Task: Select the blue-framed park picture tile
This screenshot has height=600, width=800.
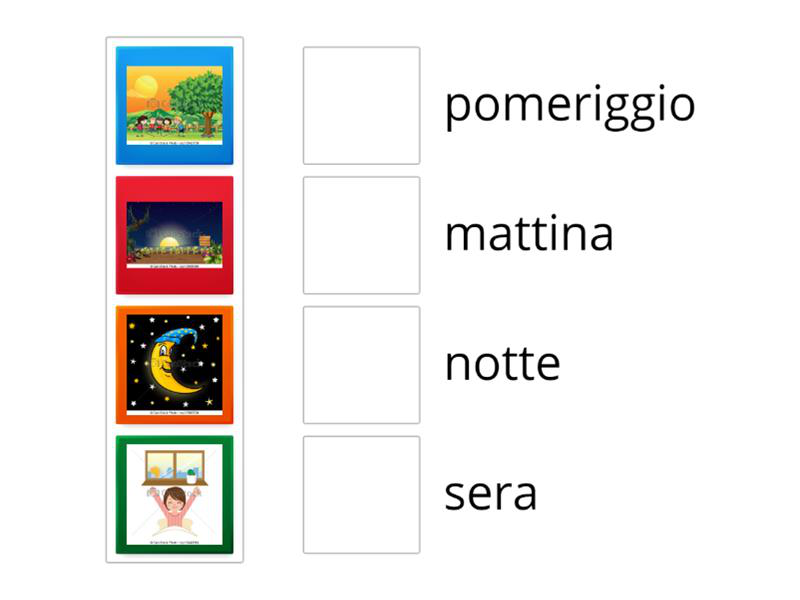Action: click(x=175, y=105)
